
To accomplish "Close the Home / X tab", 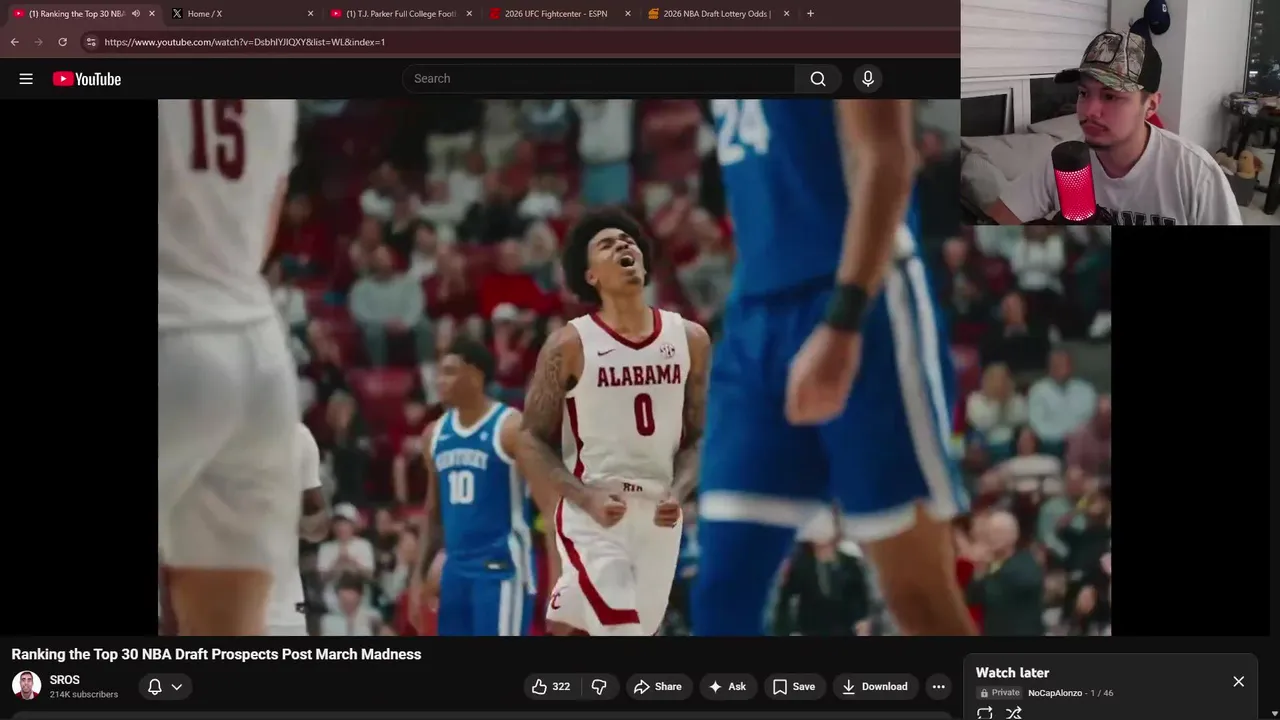I will point(310,14).
